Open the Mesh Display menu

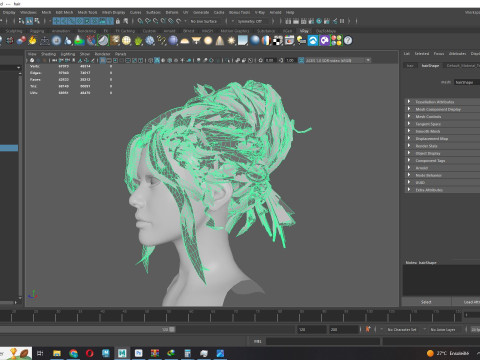point(113,12)
